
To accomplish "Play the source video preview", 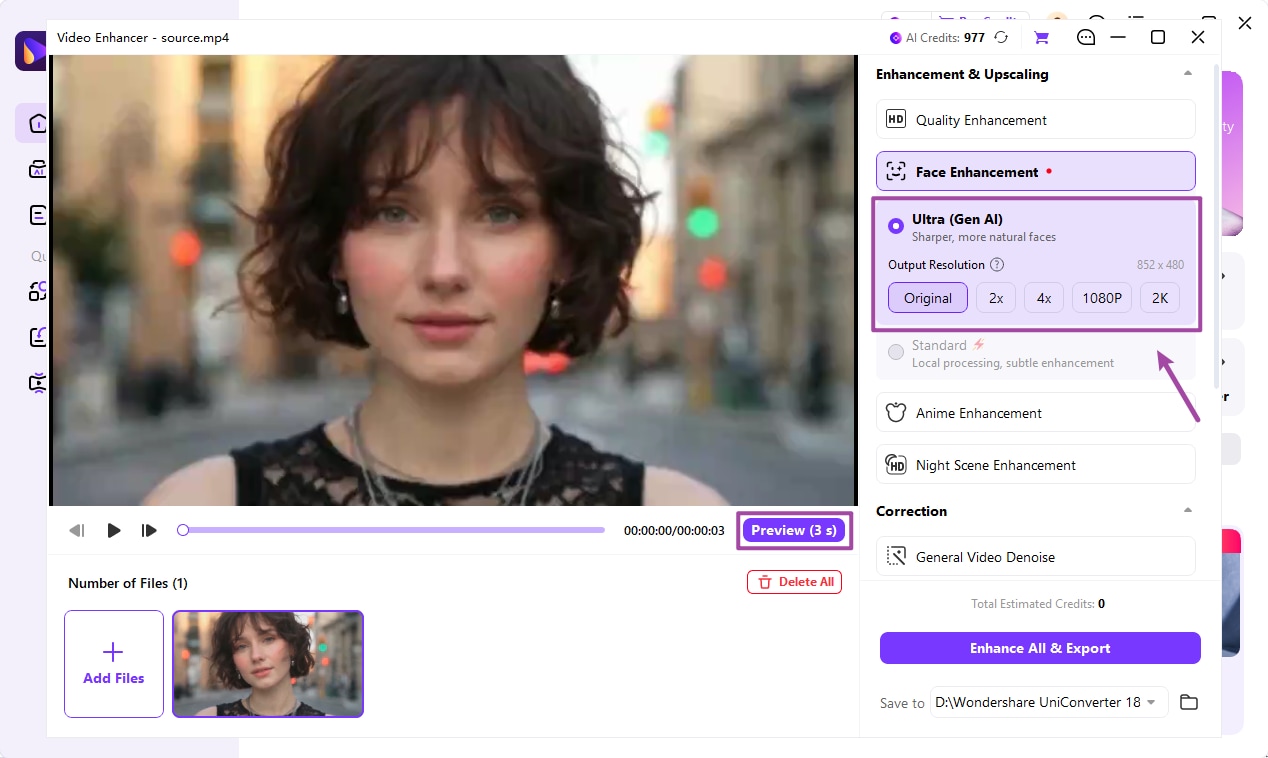I will pos(114,530).
